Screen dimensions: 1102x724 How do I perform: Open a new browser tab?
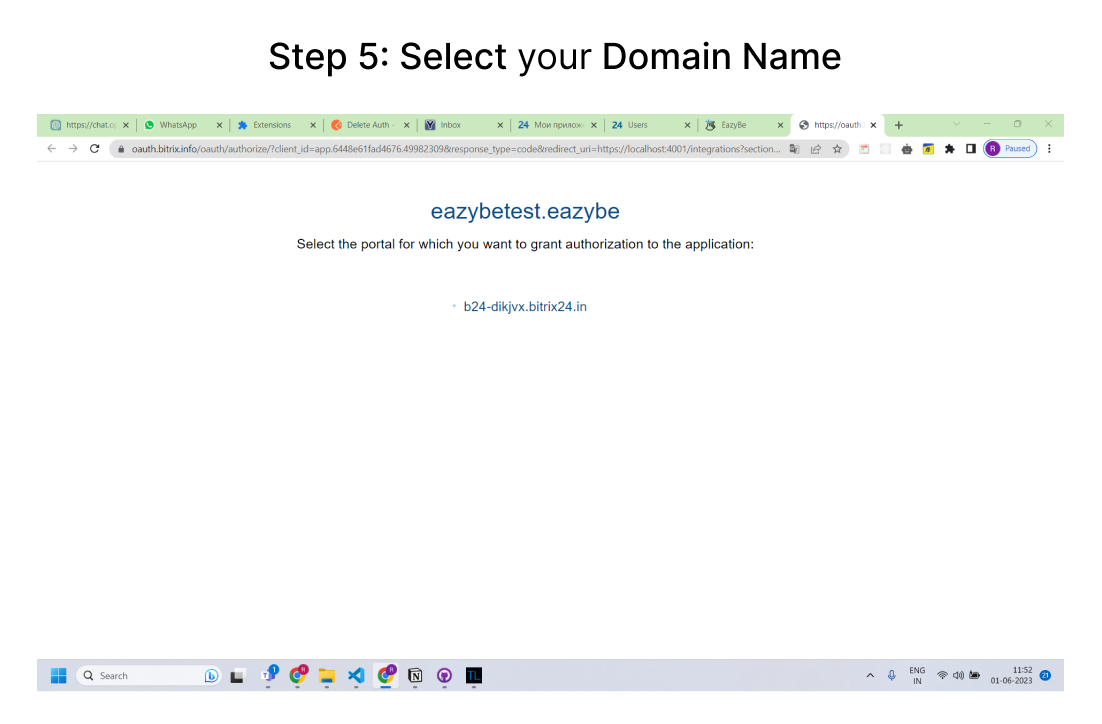(898, 125)
